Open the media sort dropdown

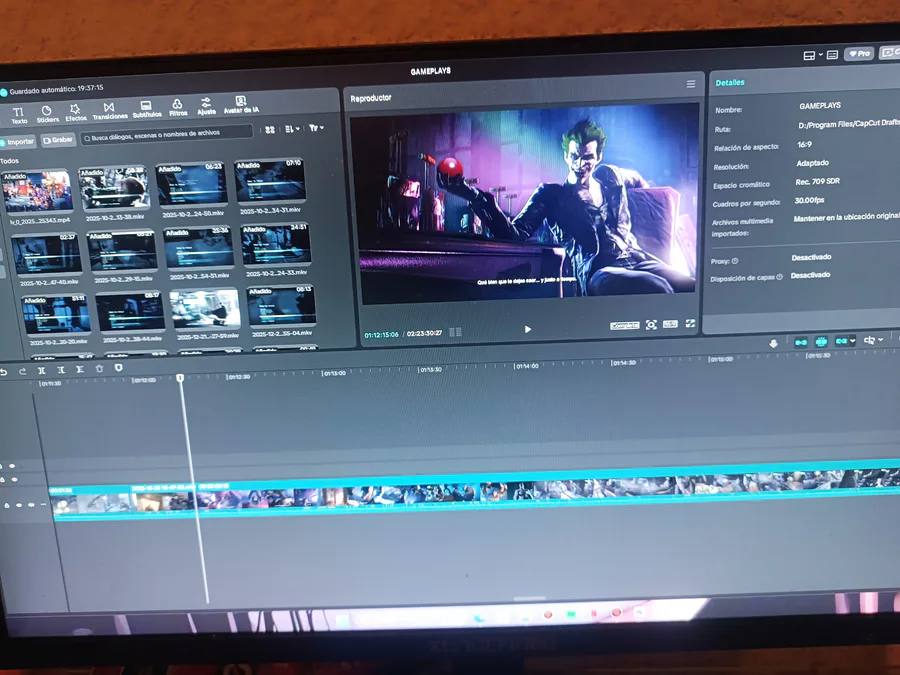point(292,129)
